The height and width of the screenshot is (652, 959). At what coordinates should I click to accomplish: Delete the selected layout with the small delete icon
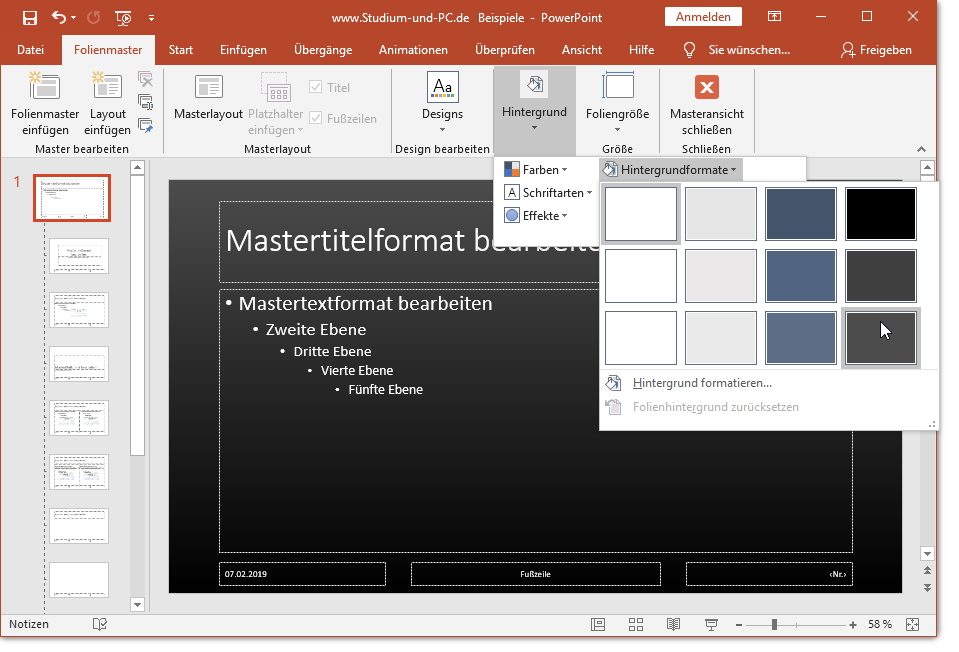coord(146,79)
